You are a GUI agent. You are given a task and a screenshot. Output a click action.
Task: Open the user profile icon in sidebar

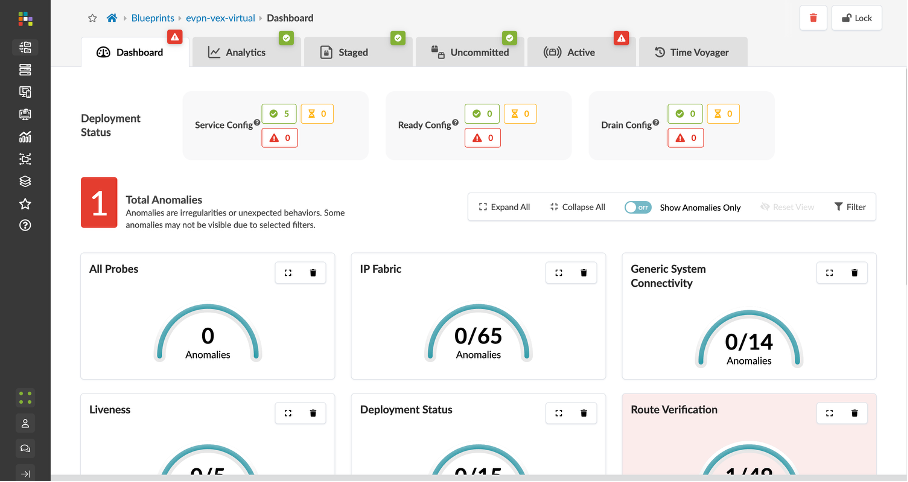tap(25, 423)
